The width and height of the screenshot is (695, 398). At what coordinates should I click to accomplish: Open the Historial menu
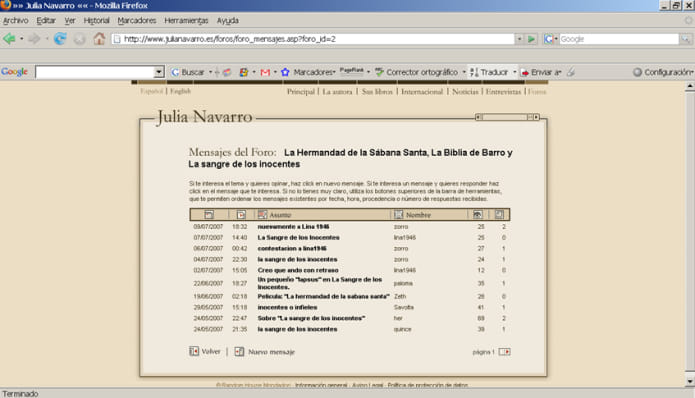tap(96, 20)
